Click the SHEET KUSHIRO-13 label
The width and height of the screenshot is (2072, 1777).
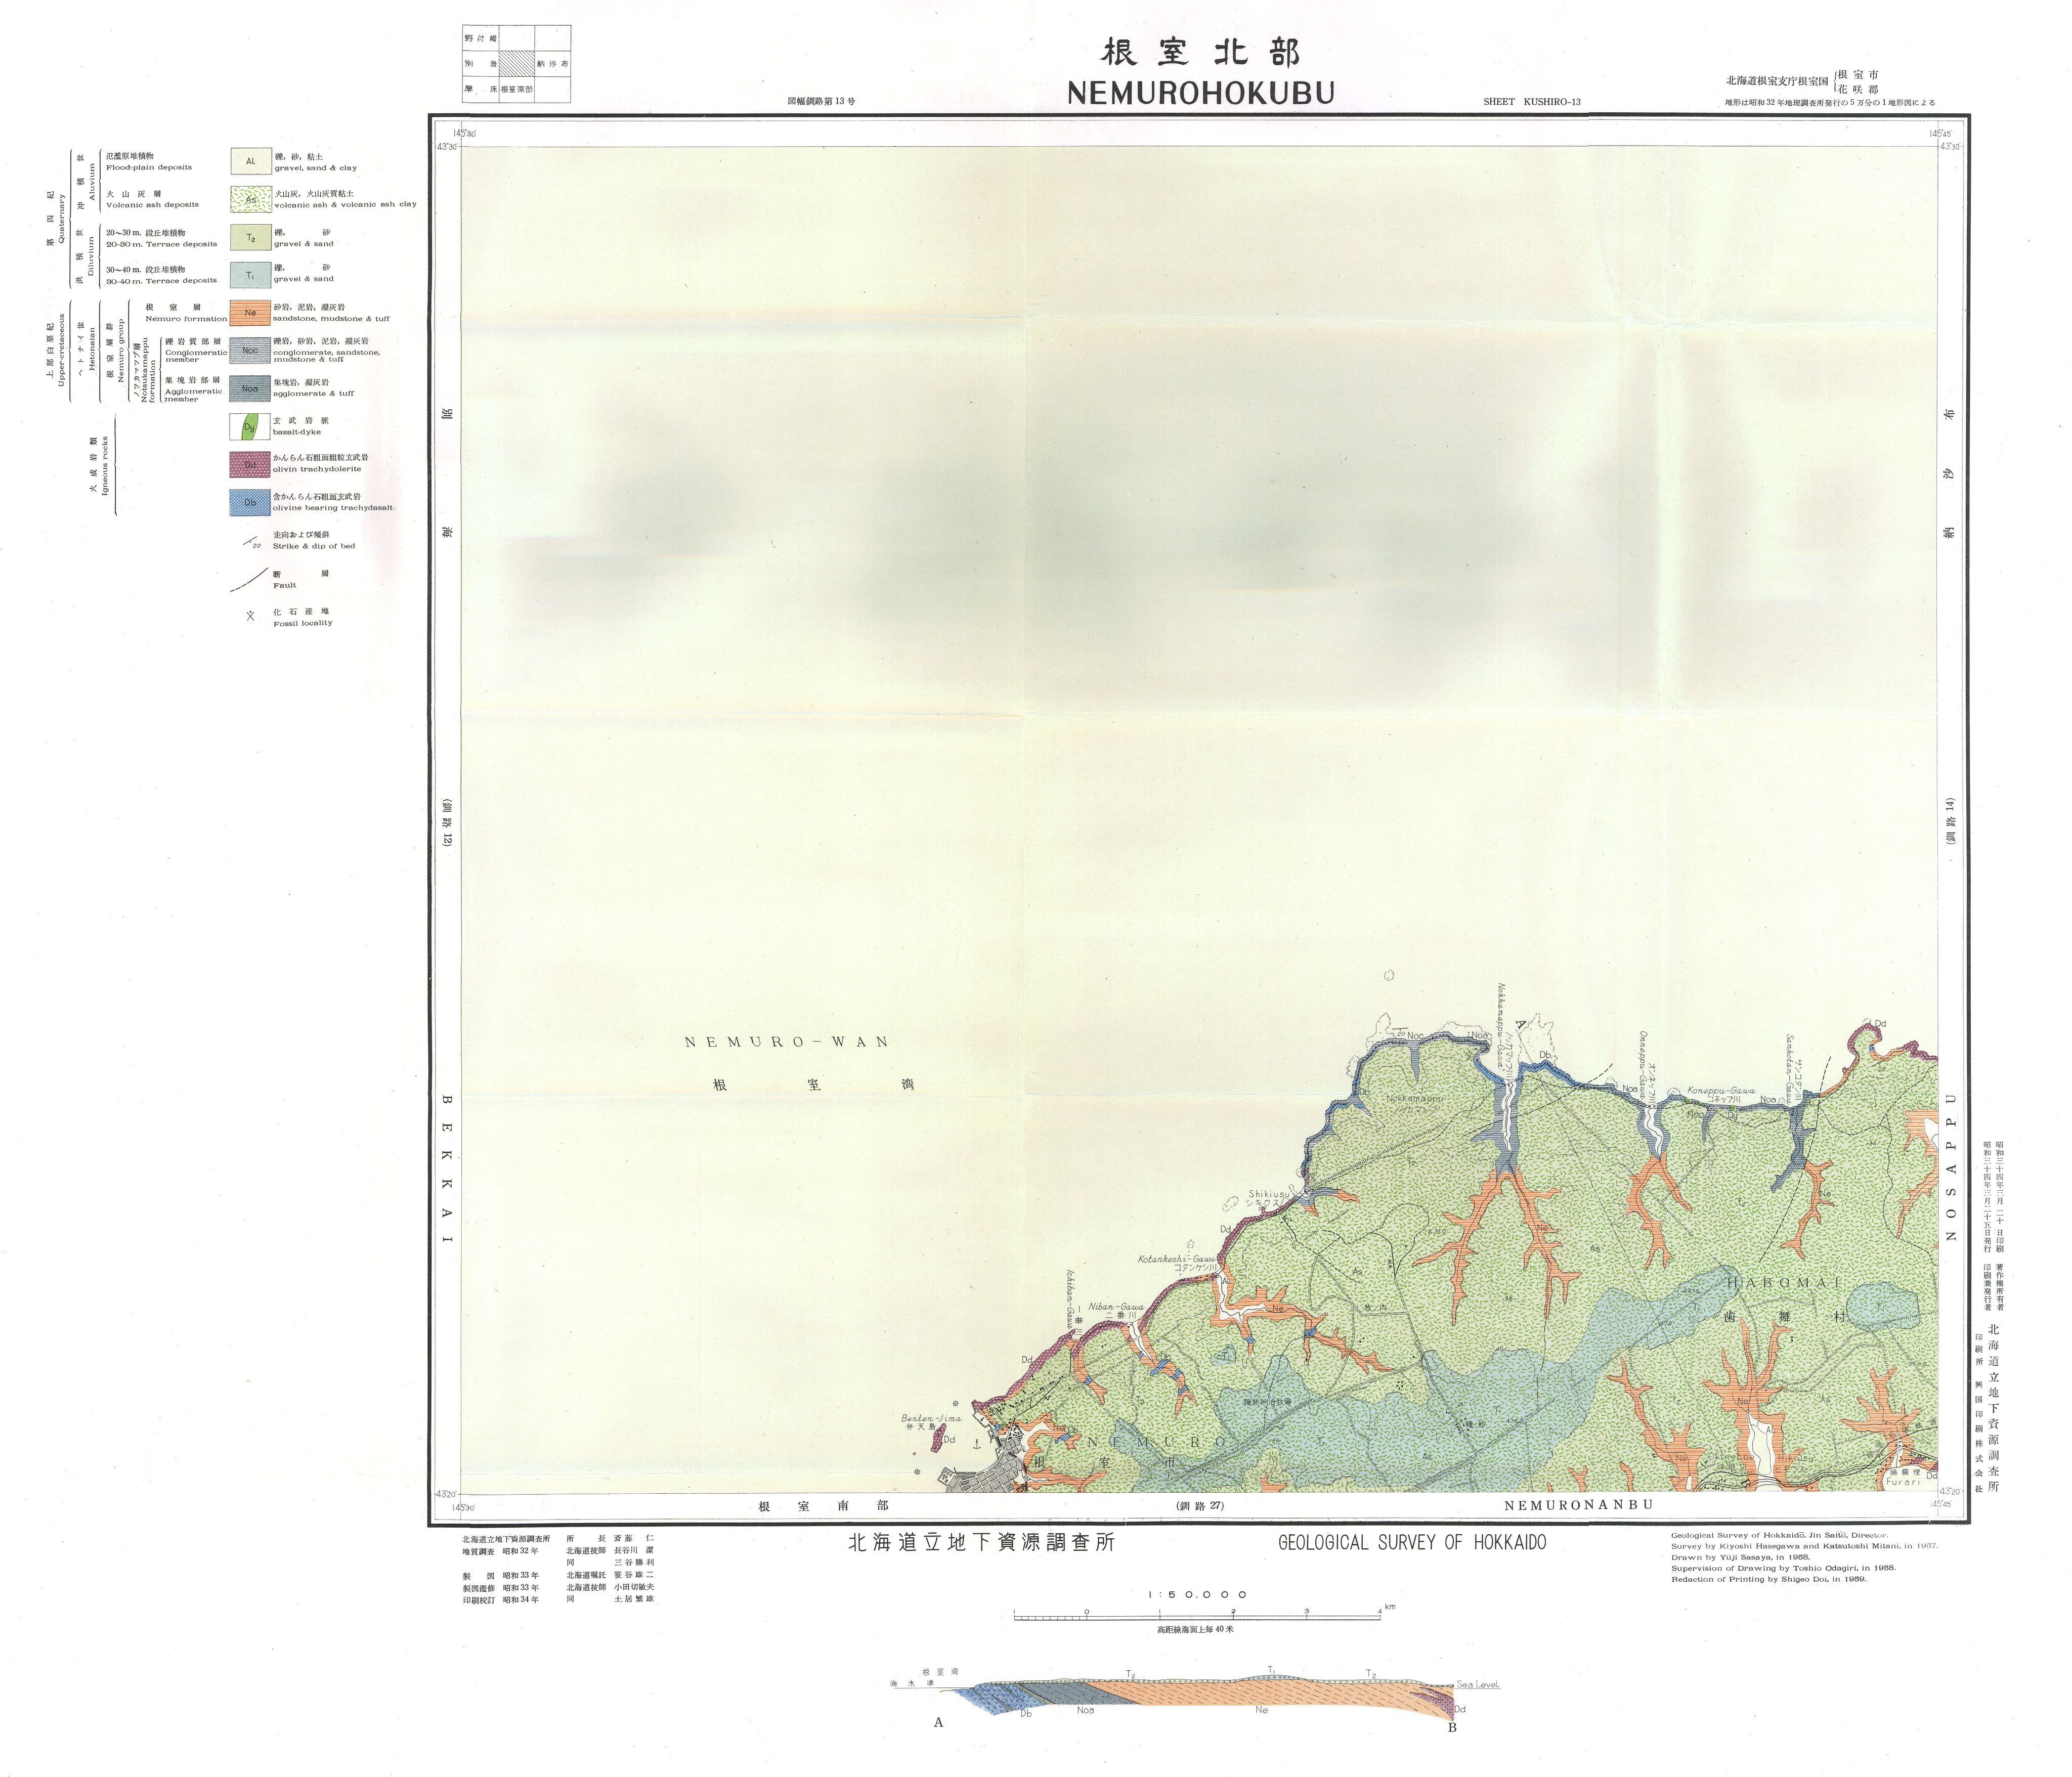click(x=1532, y=102)
